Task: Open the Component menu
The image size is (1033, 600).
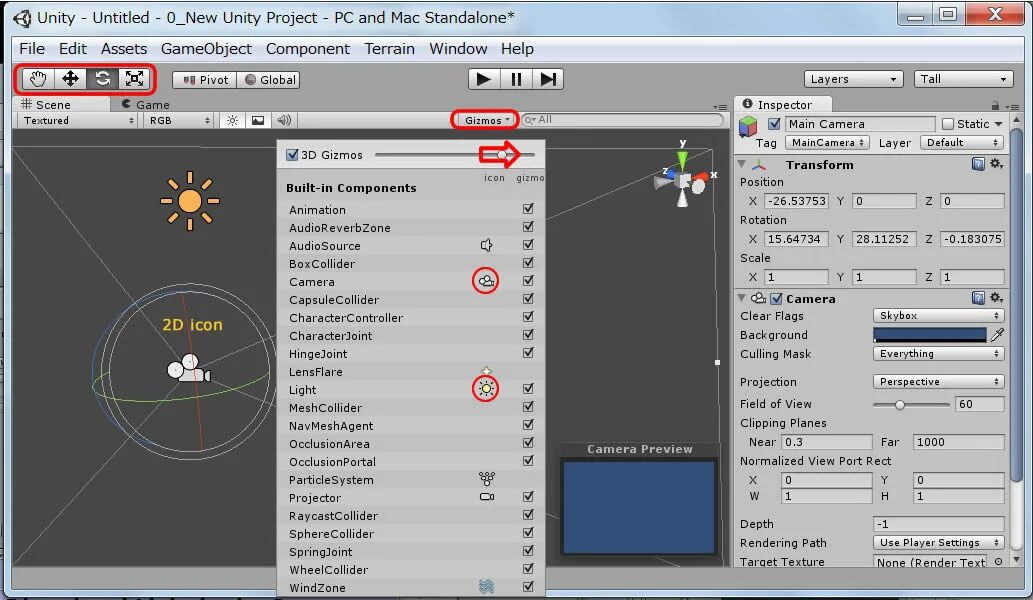Action: (308, 49)
